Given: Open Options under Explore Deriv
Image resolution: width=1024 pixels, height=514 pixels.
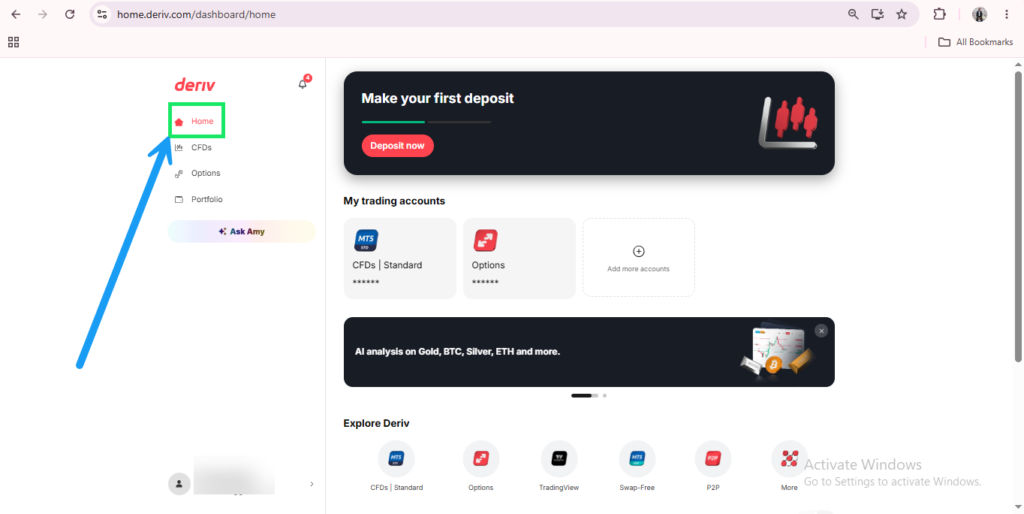Looking at the screenshot, I should [481, 466].
